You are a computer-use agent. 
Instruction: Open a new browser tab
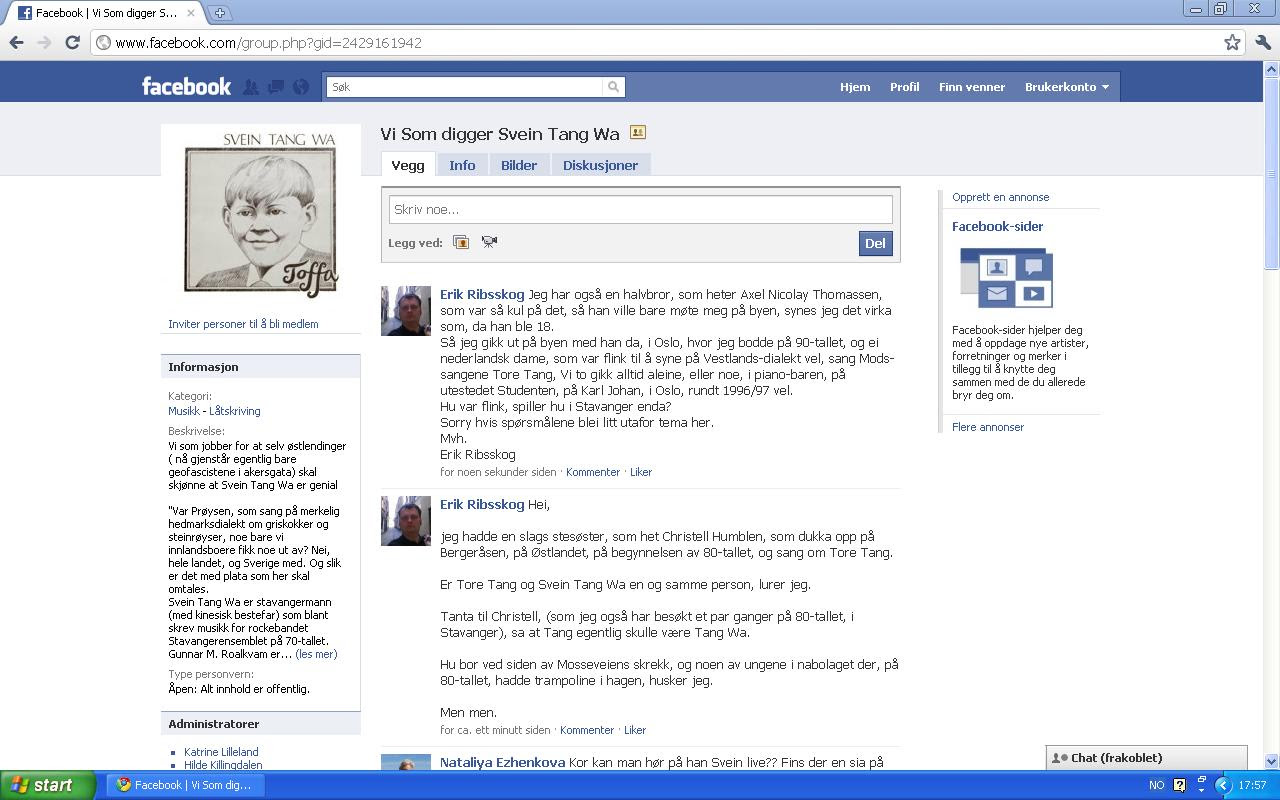(219, 13)
